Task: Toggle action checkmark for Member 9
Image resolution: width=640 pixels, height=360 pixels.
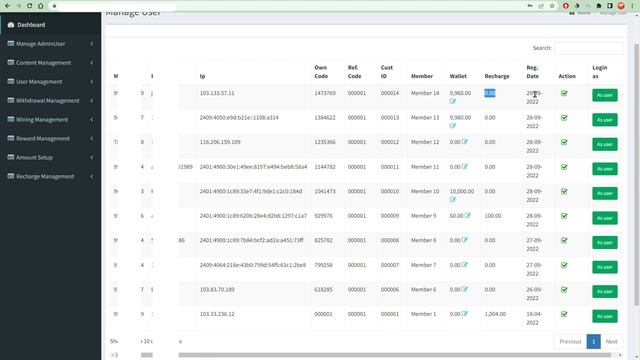Action: pos(564,216)
